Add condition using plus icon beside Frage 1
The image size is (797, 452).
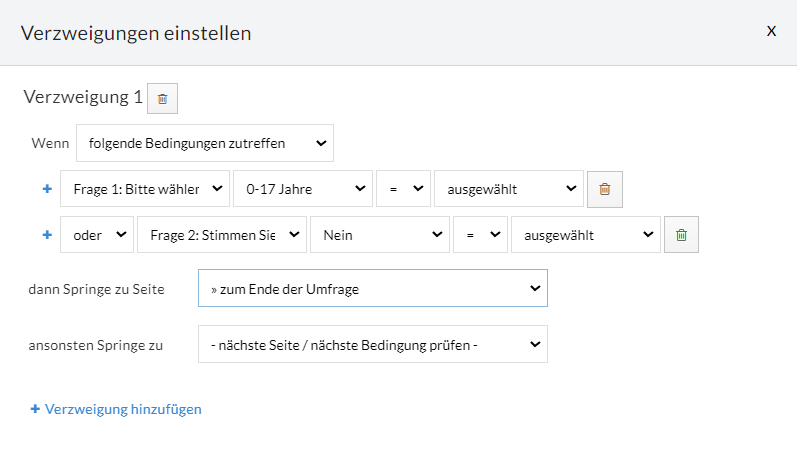click(x=47, y=189)
